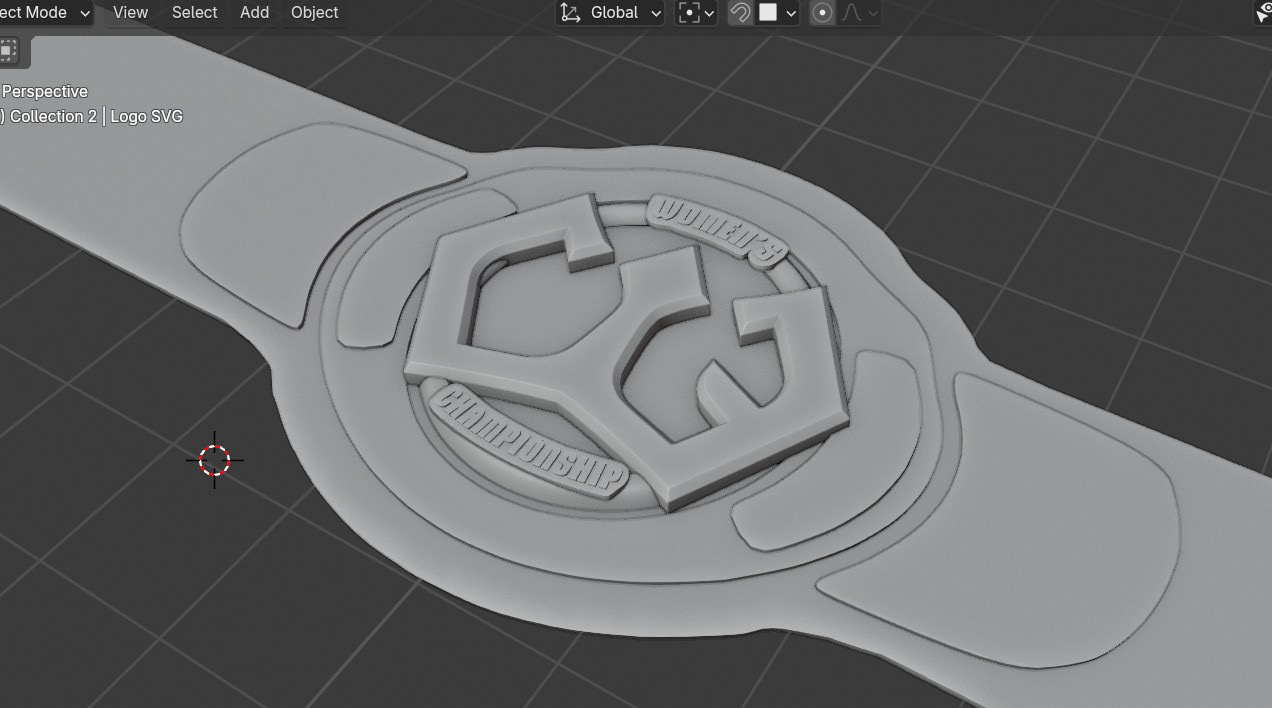Click the eye cursor icon at top right
This screenshot has height=708, width=1272.
point(1263,12)
